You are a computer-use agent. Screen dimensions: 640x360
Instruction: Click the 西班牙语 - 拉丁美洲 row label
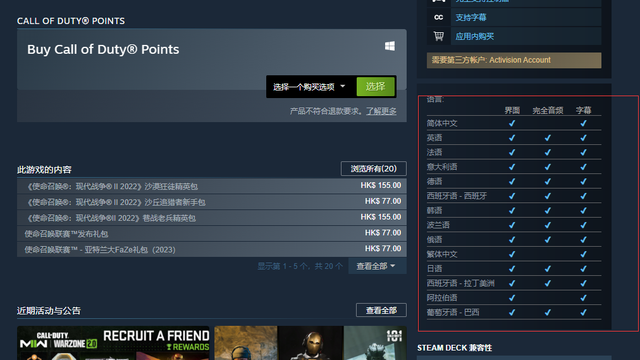coord(460,283)
